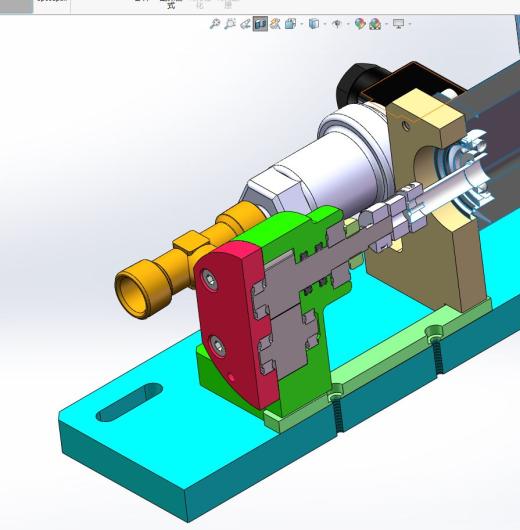Click the Apply Scene icon
This screenshot has width=520, height=530.
click(375, 24)
